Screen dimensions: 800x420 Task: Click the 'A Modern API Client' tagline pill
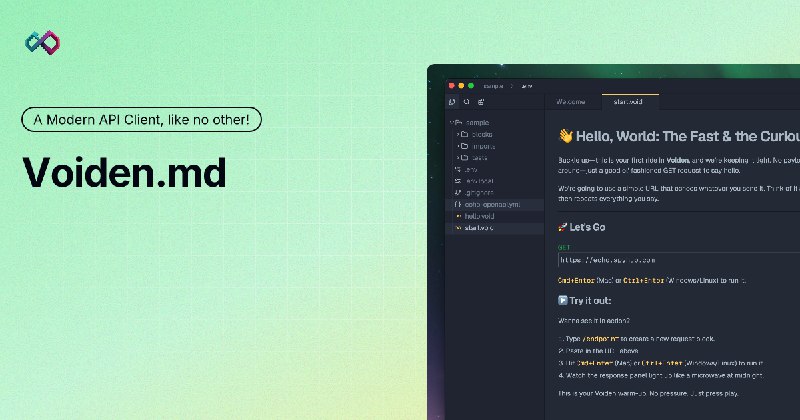click(141, 120)
